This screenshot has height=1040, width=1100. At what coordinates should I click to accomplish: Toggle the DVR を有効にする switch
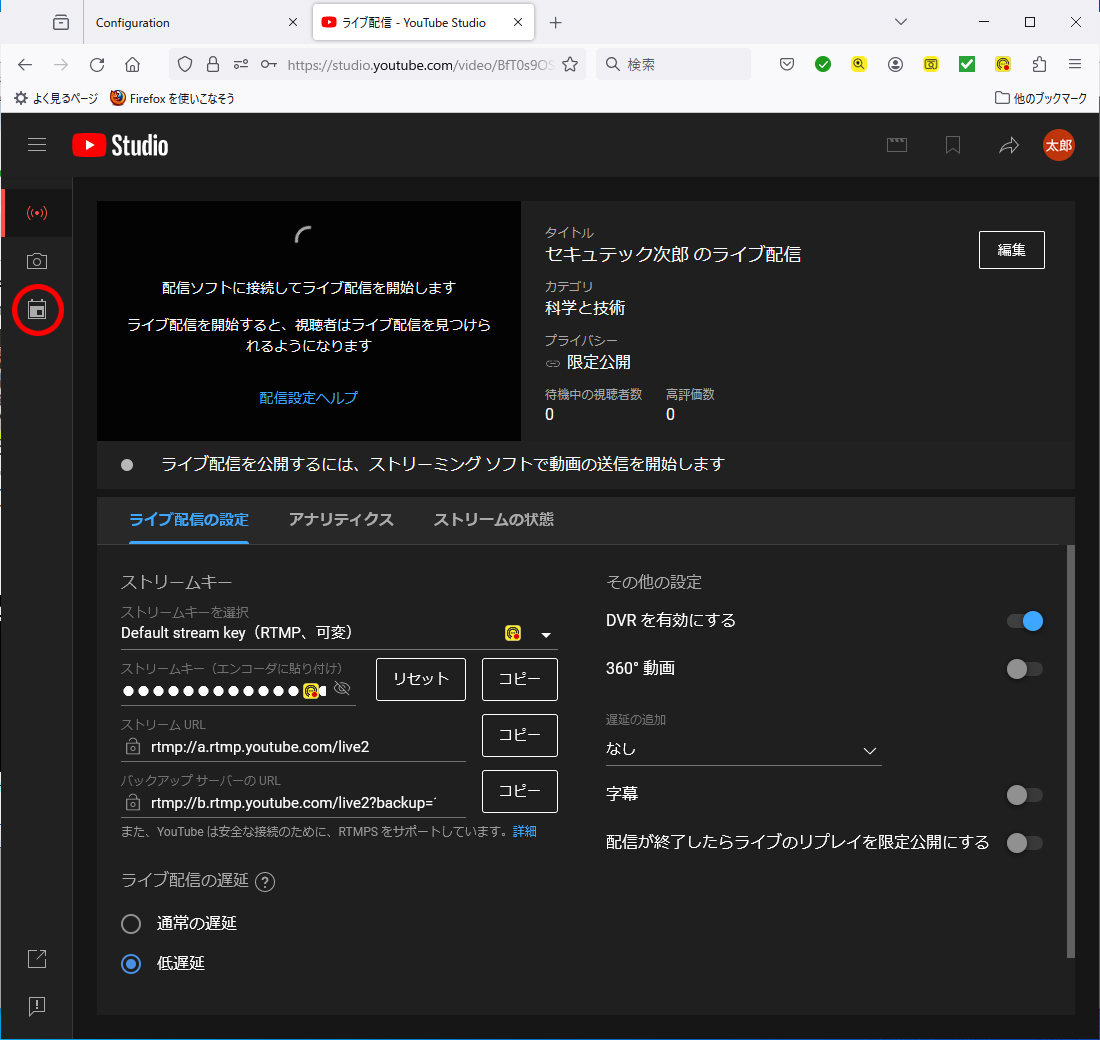click(1025, 621)
